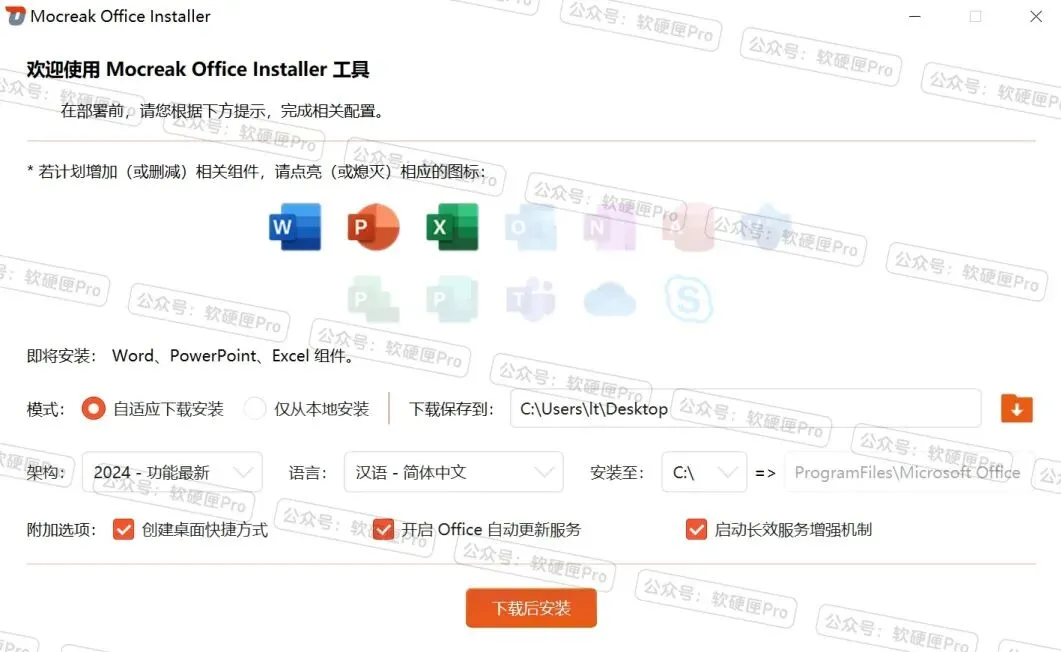Viewport: 1061px width, 652px height.
Task: Click the orange download folder browse icon
Action: click(x=1016, y=408)
